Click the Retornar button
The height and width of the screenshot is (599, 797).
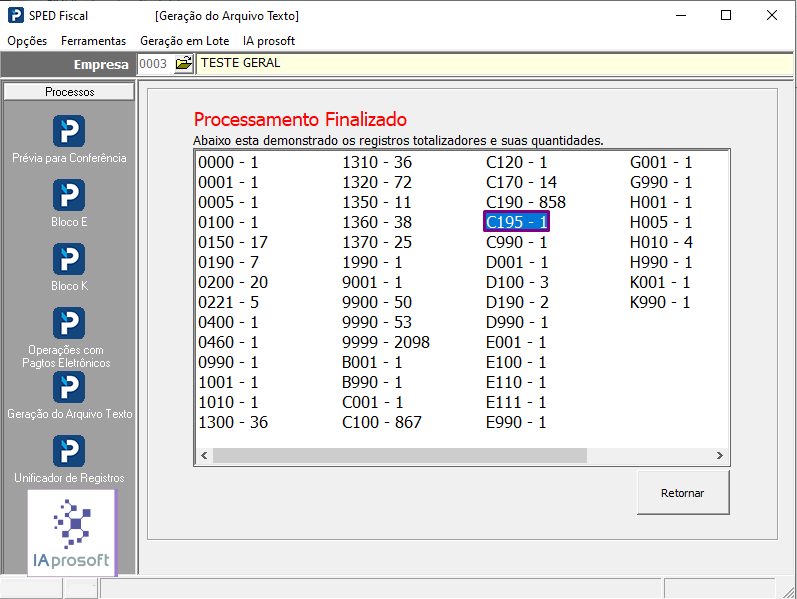(x=683, y=493)
